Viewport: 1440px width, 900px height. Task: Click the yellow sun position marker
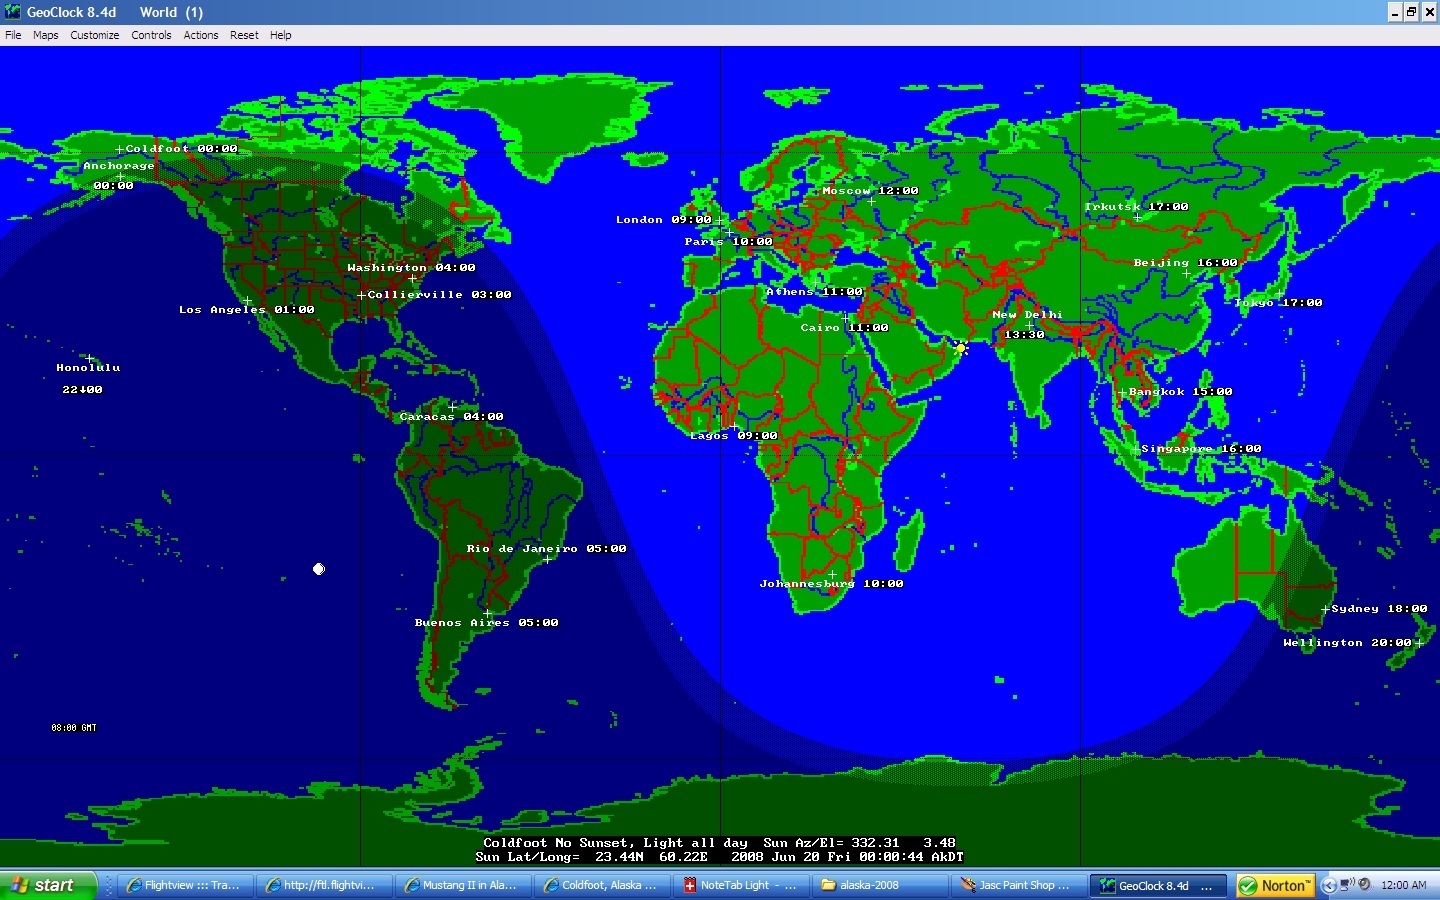(x=961, y=349)
